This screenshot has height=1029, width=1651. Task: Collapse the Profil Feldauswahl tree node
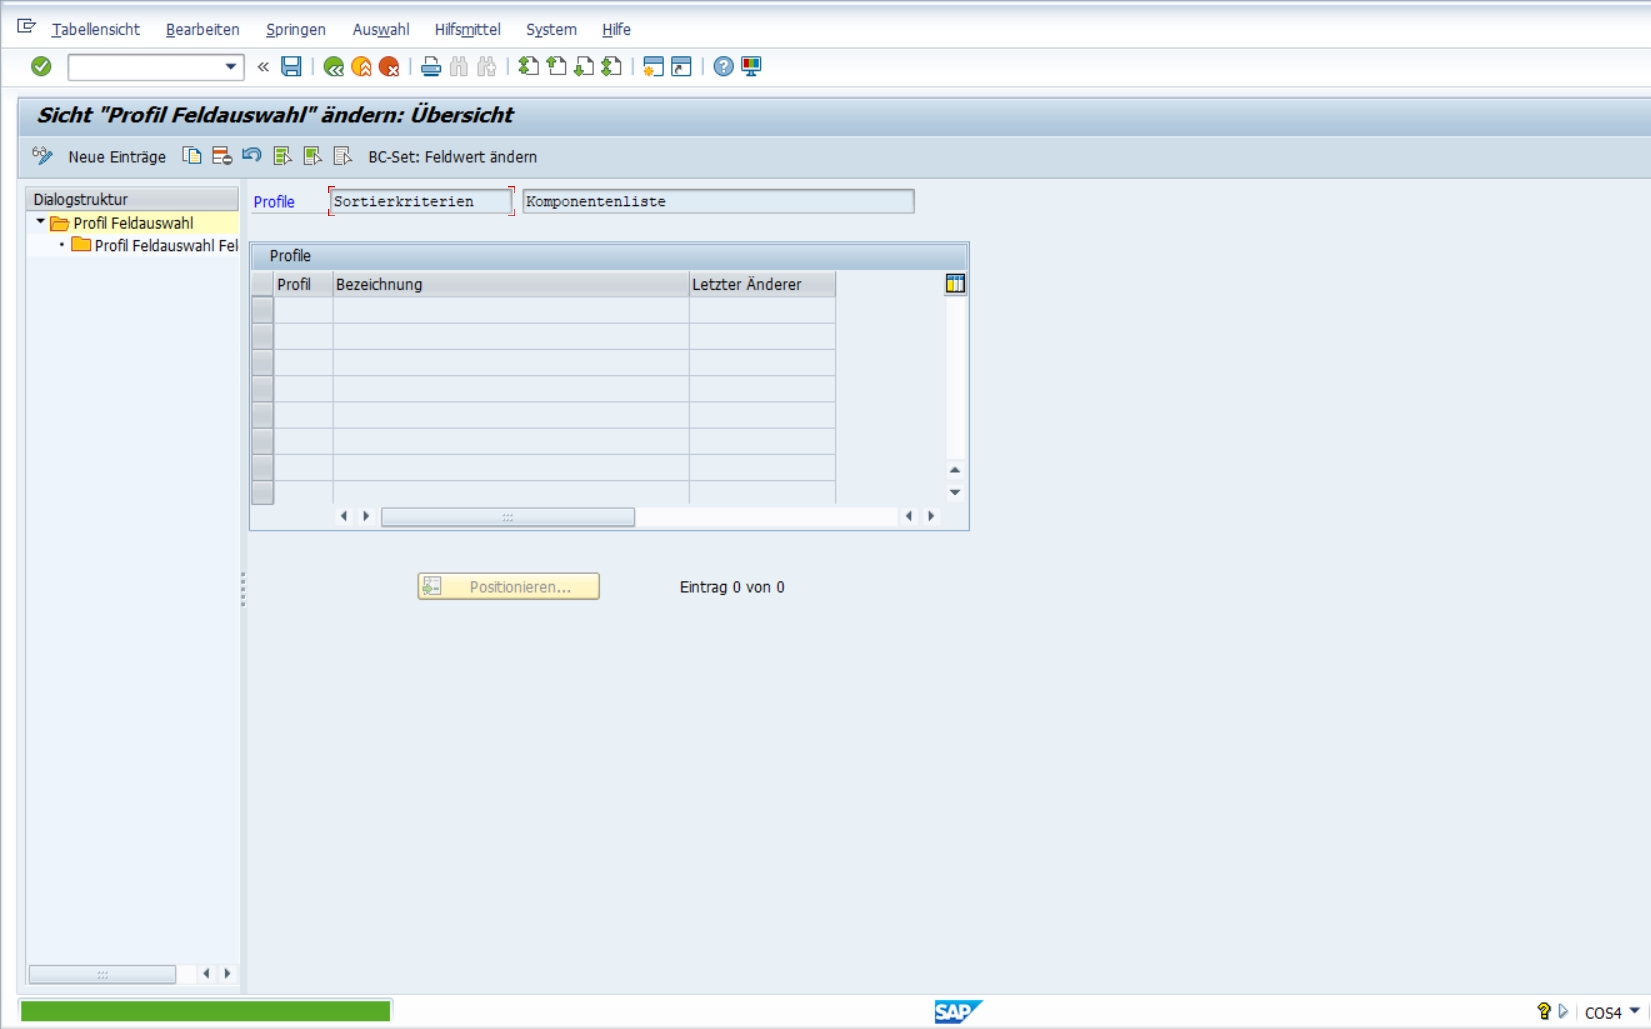coord(40,222)
